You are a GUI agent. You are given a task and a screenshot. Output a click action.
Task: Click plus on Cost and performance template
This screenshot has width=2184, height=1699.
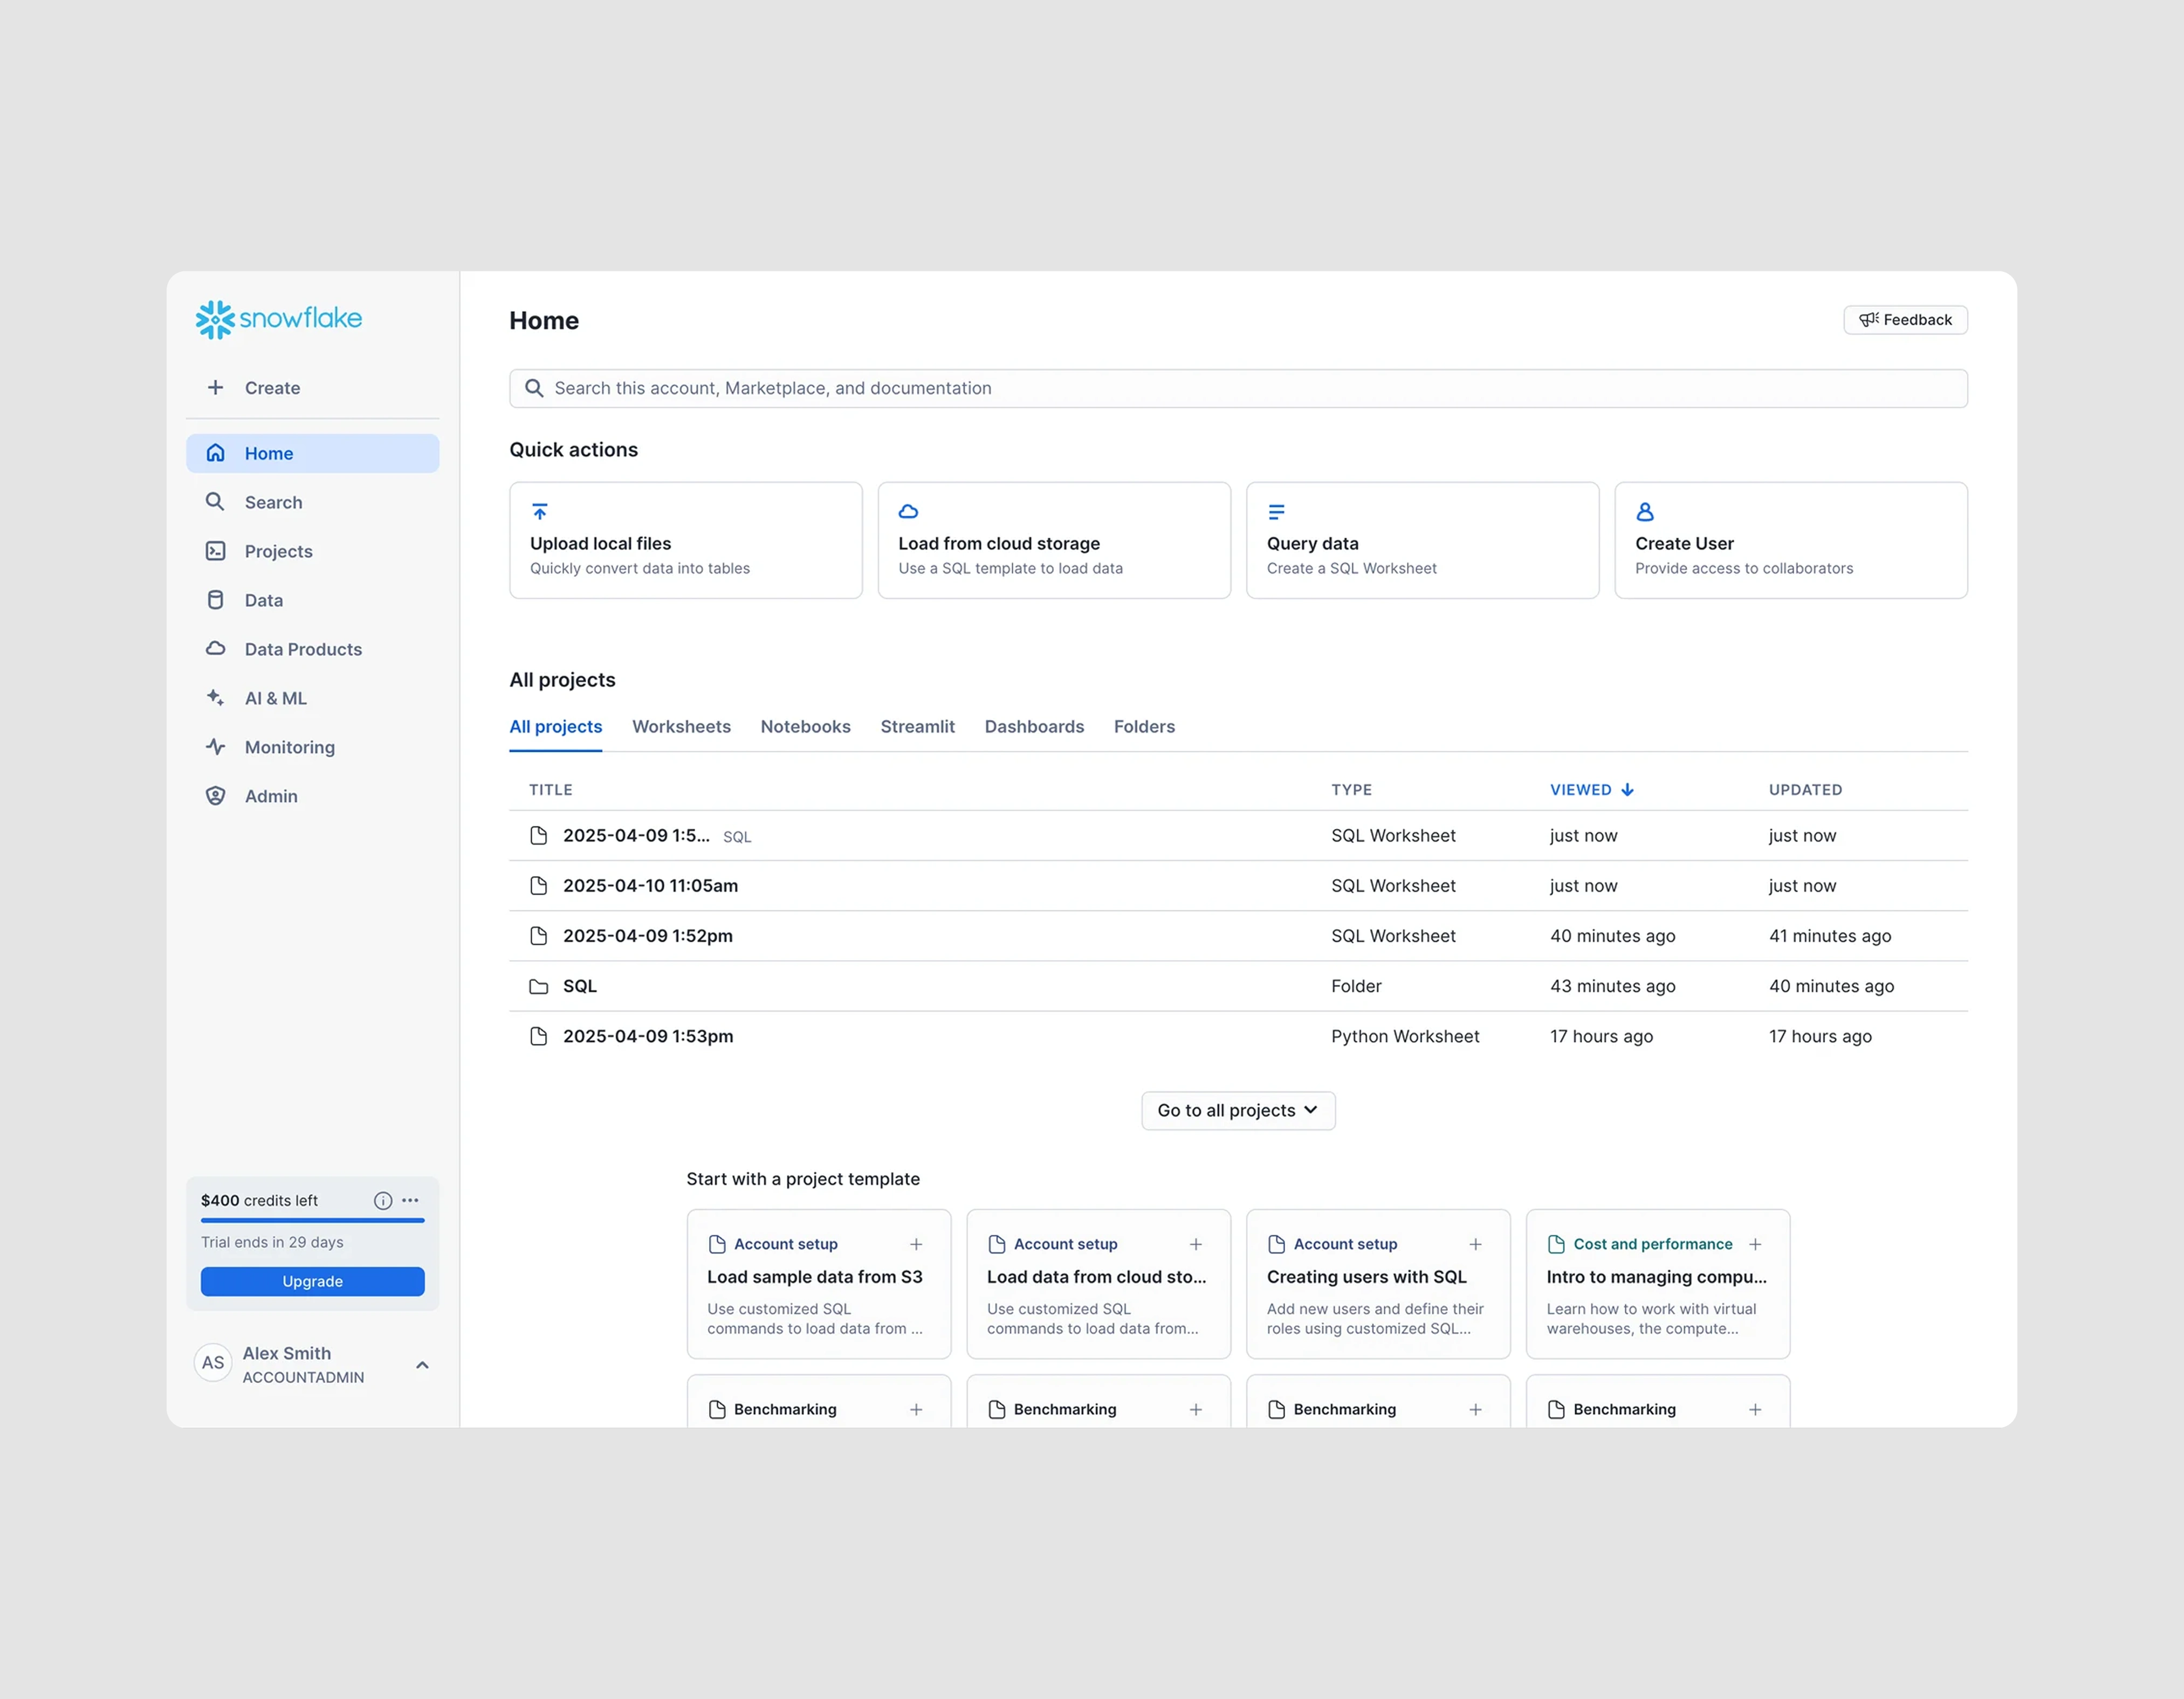click(x=1755, y=1244)
